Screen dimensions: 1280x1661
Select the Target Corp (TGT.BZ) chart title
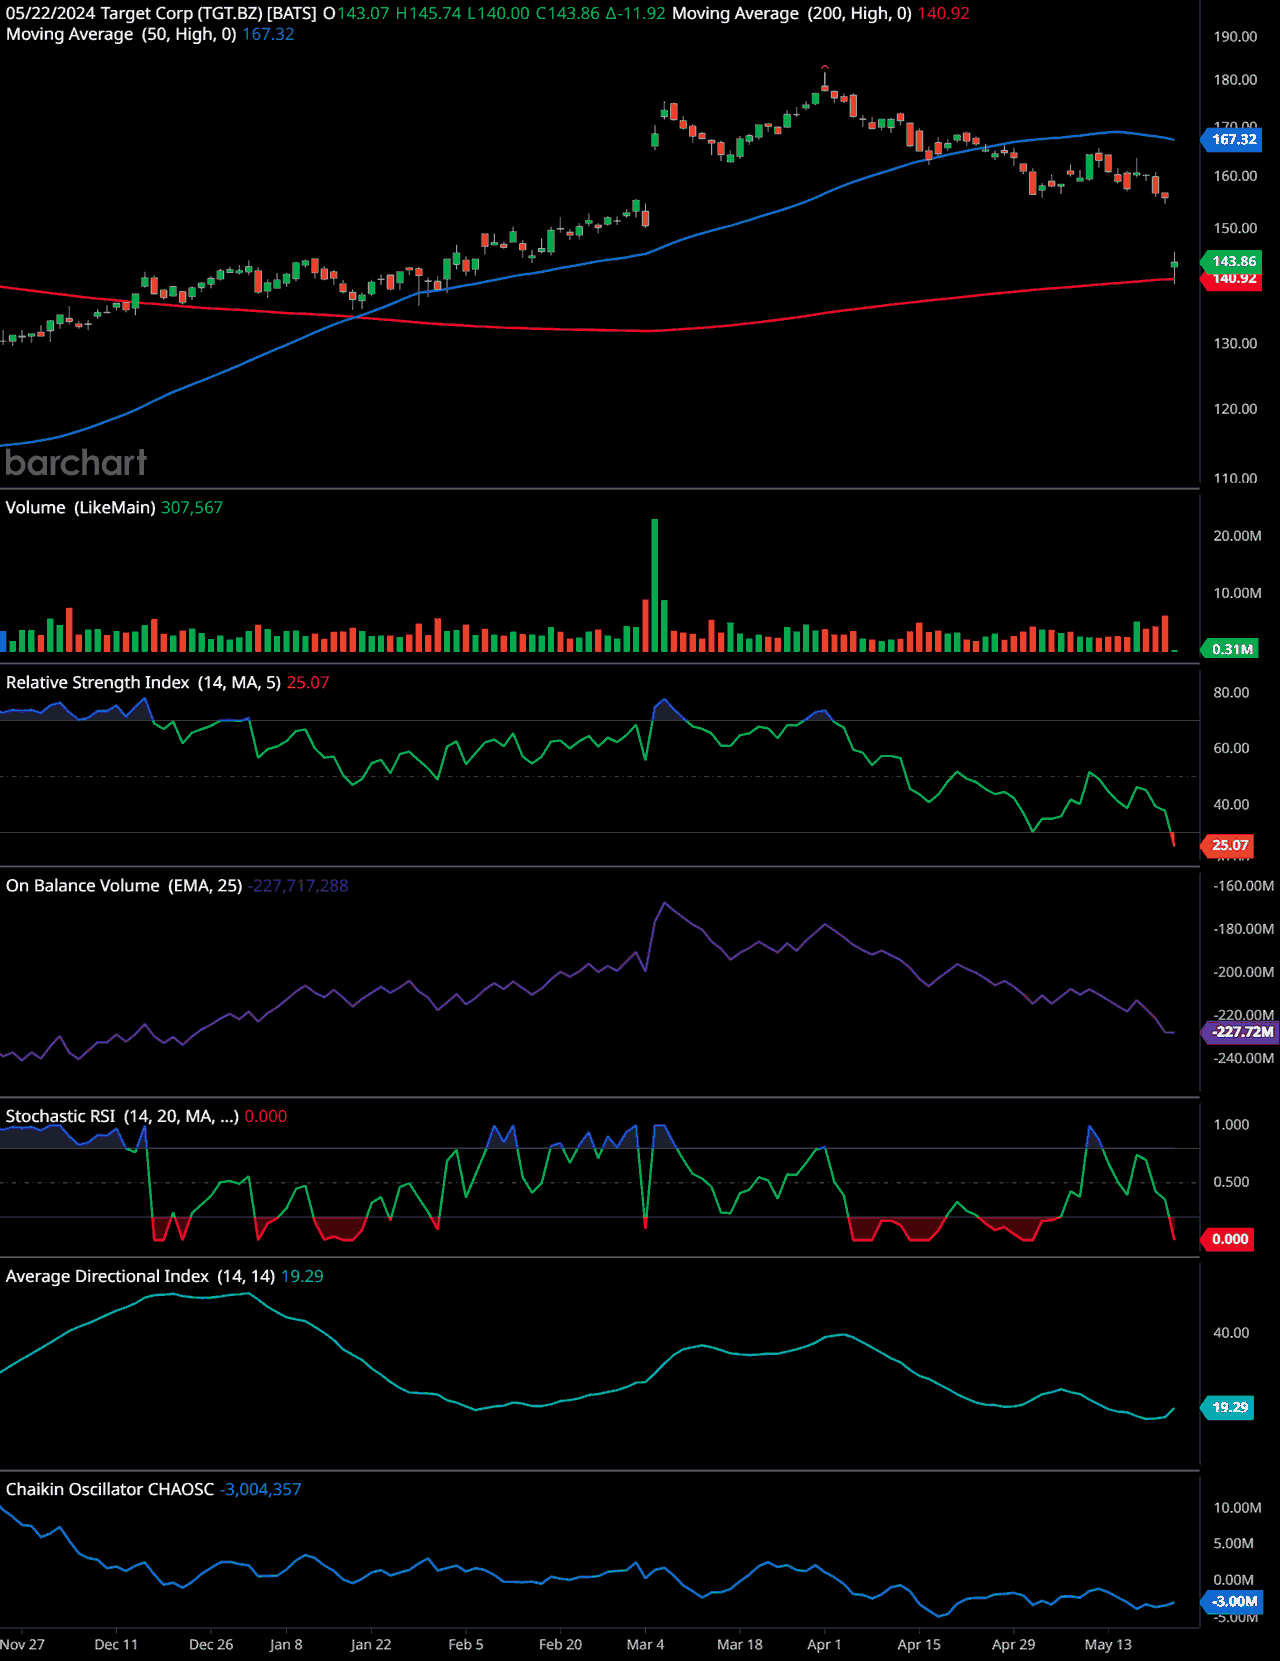[160, 13]
